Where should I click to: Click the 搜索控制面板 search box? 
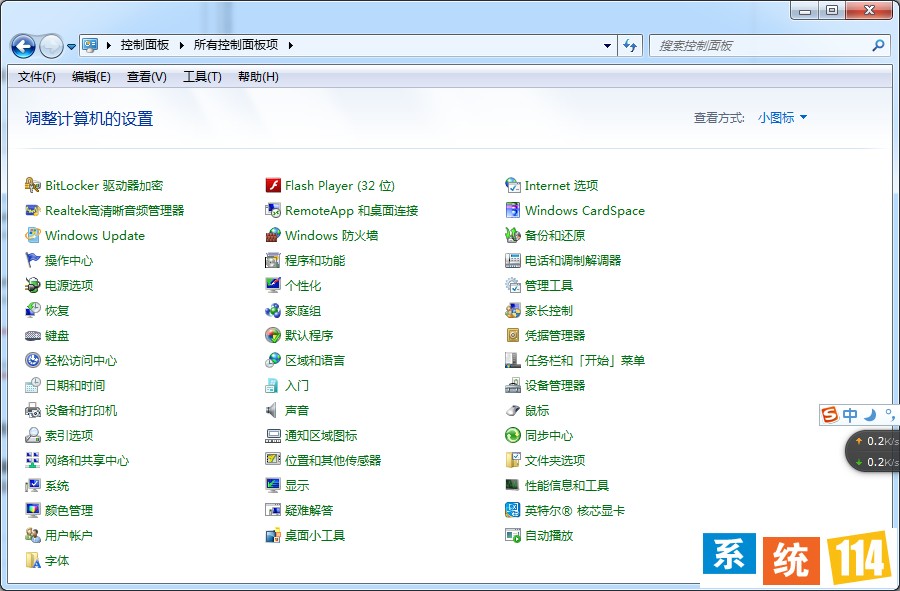(x=760, y=45)
